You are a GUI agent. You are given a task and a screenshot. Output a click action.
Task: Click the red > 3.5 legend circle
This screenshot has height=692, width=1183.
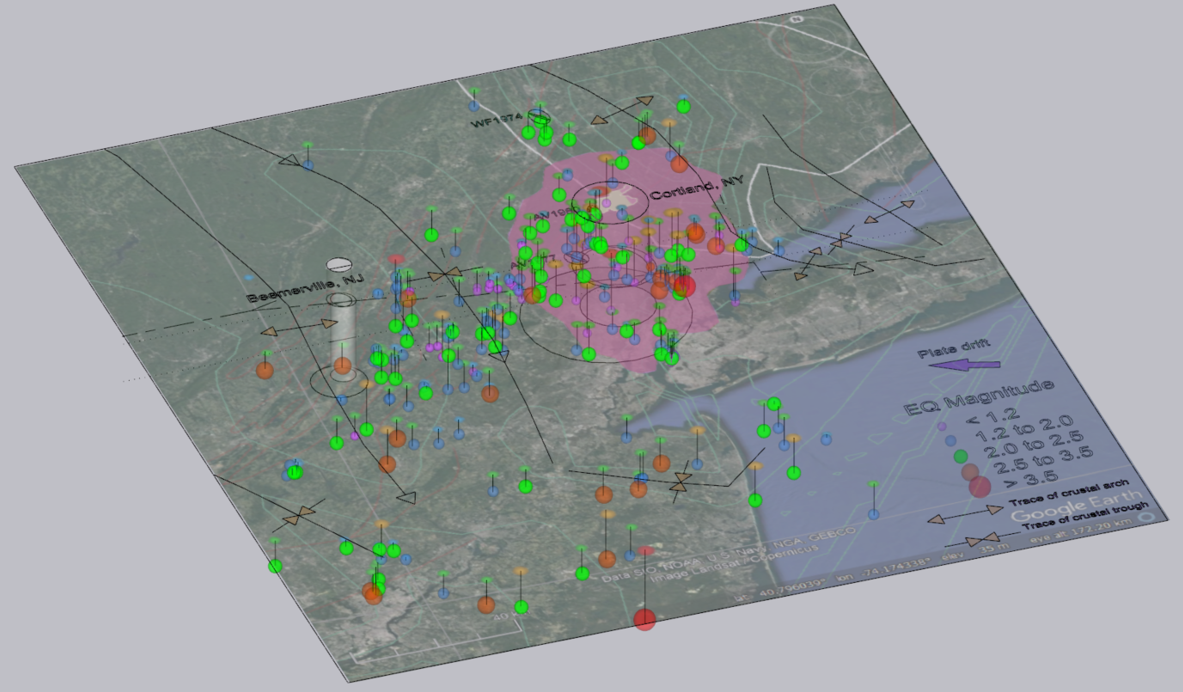coord(980,487)
